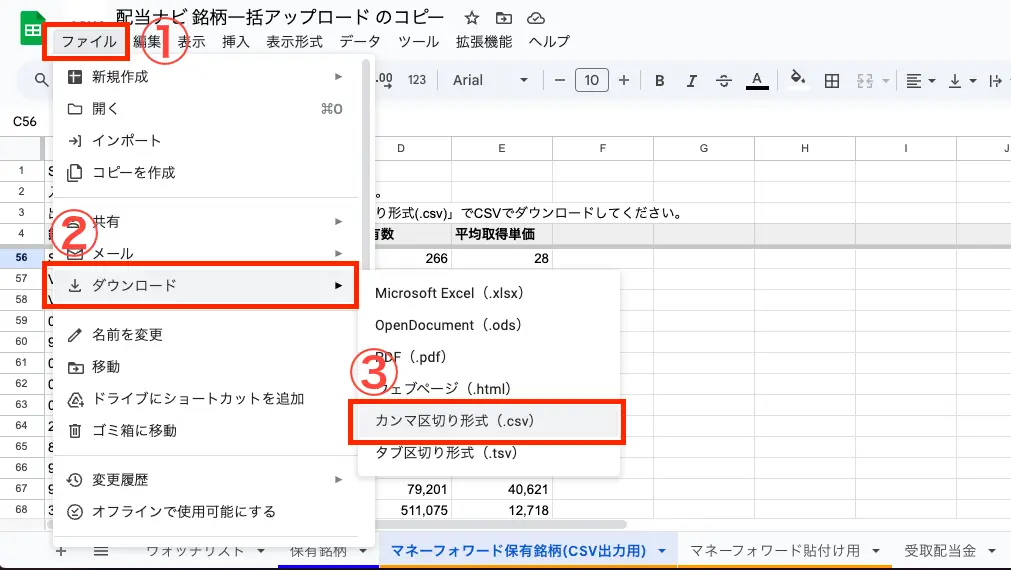
Task: Open the 挿入 menu
Action: click(x=235, y=42)
